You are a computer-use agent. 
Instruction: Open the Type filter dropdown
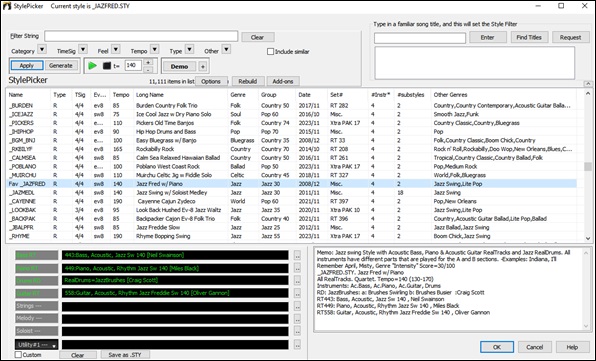pyautogui.click(x=189, y=49)
